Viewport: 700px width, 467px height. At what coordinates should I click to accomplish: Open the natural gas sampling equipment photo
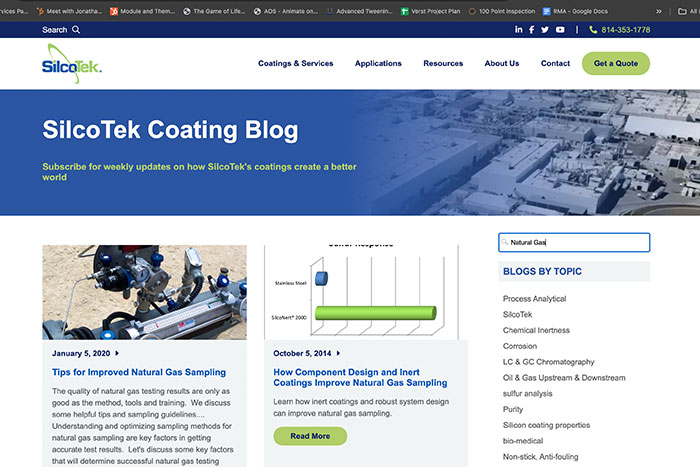click(144, 292)
